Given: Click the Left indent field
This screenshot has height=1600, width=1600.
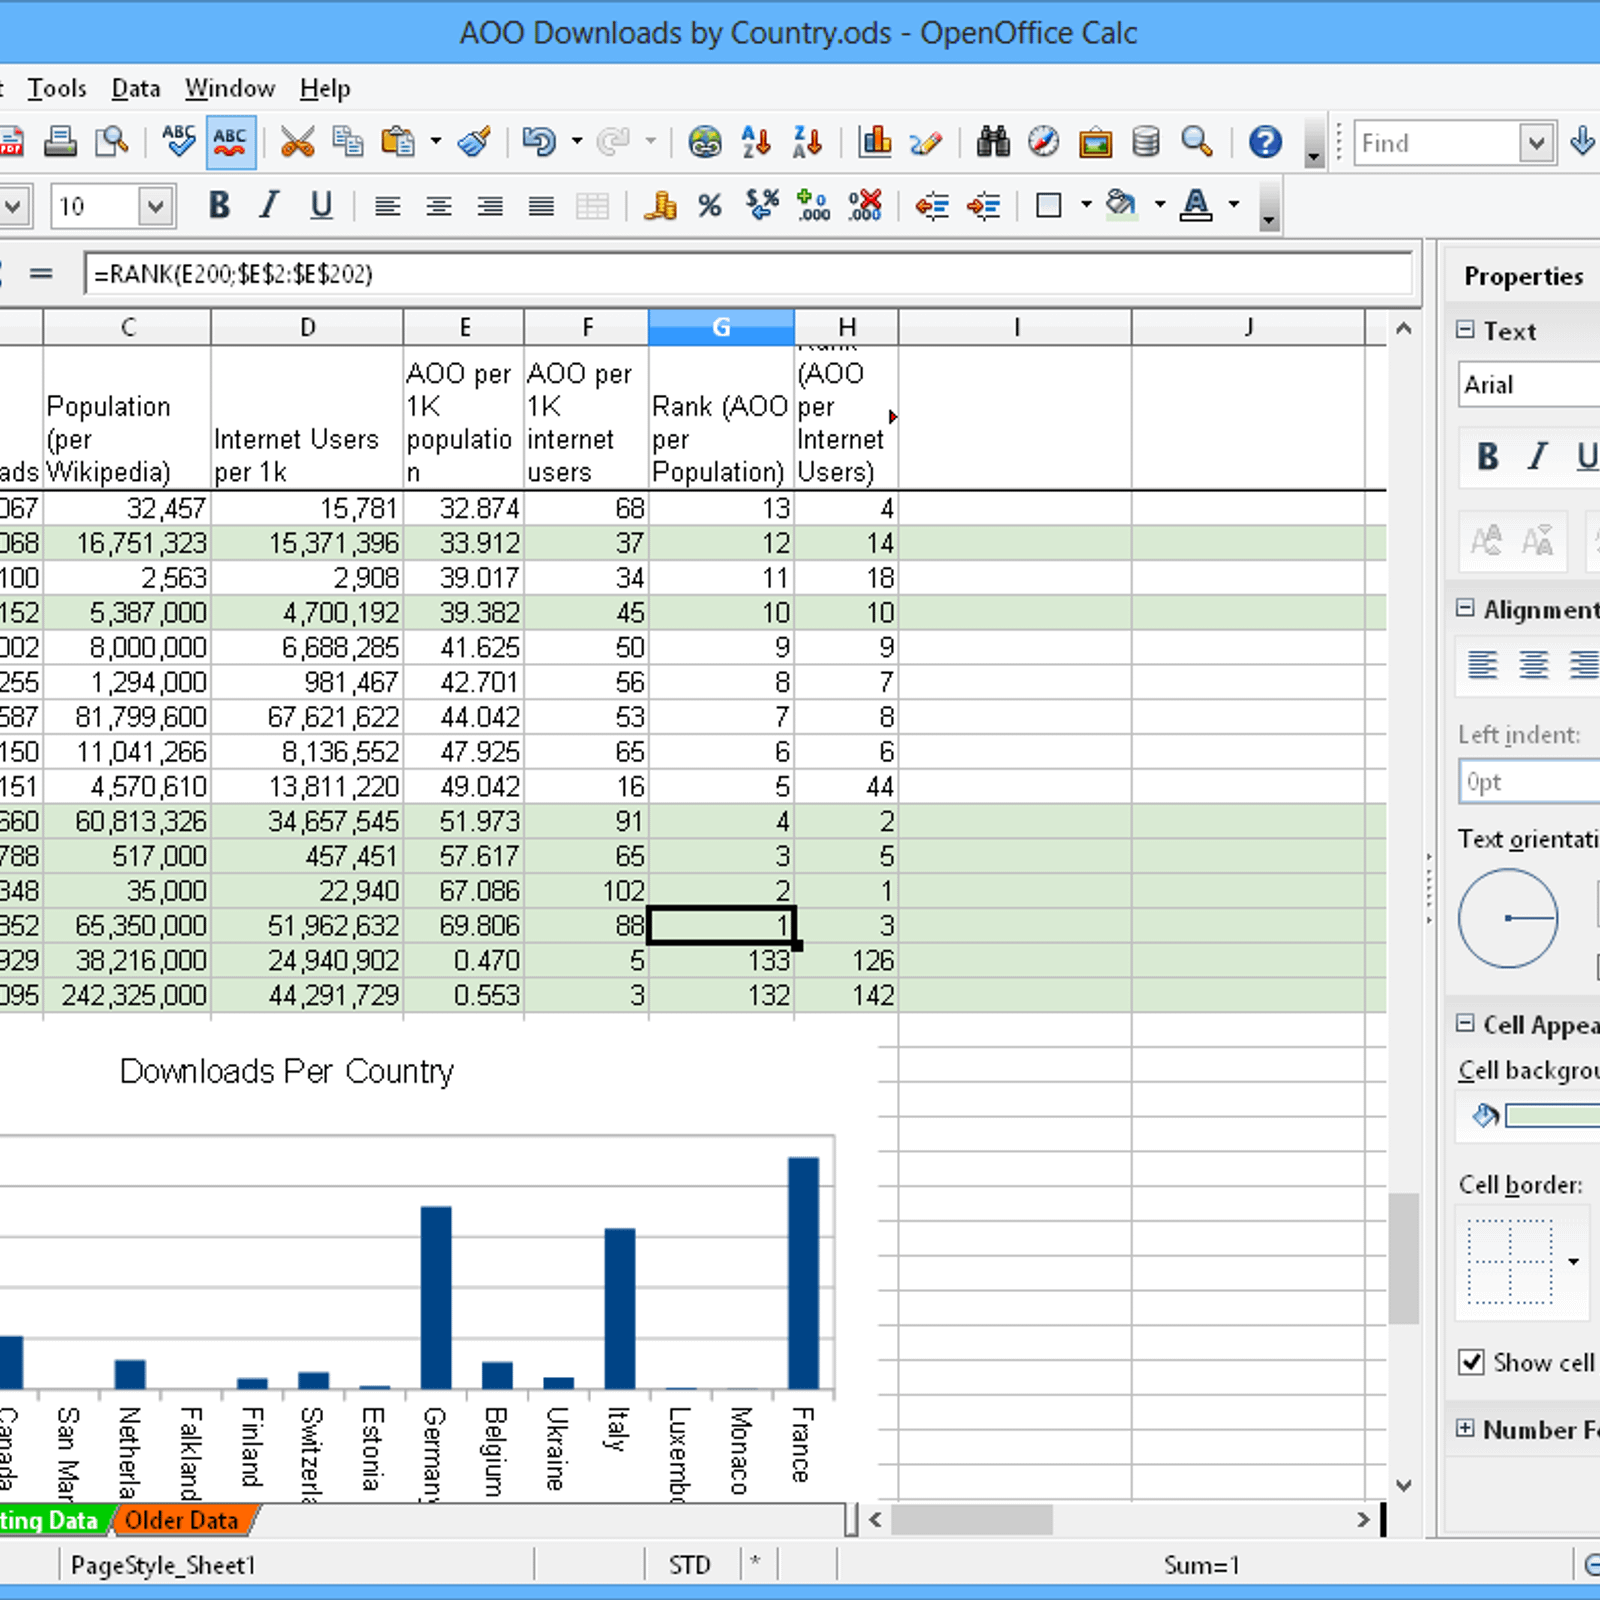Looking at the screenshot, I should 1530,782.
